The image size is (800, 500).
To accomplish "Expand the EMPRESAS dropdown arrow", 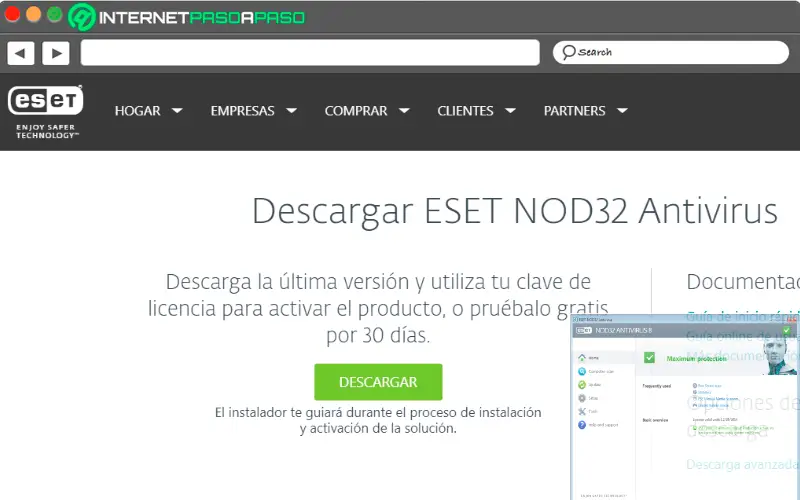I will point(291,110).
